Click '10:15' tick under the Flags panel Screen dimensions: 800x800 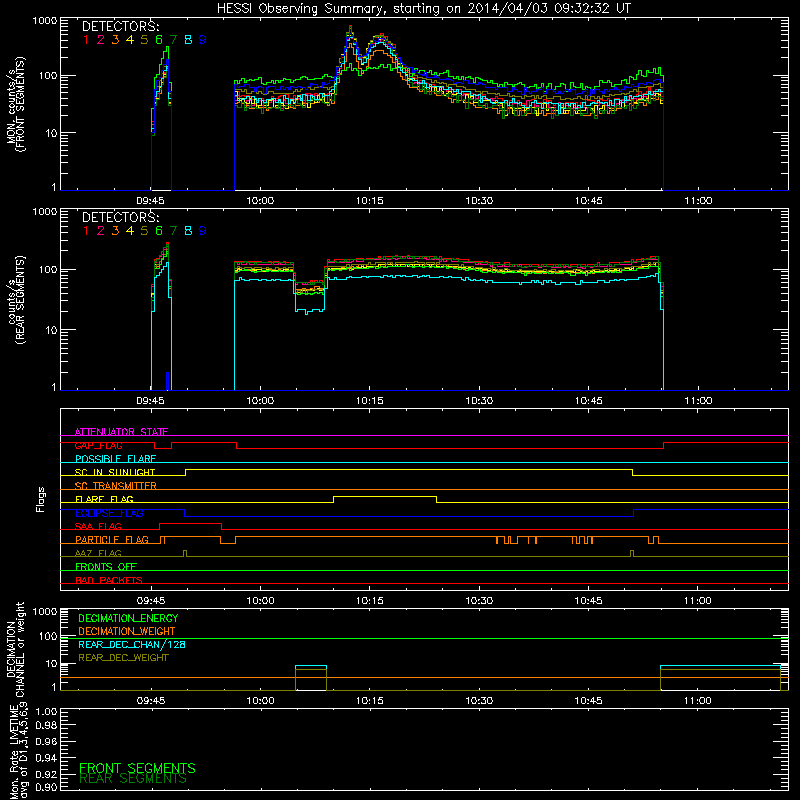click(x=369, y=601)
